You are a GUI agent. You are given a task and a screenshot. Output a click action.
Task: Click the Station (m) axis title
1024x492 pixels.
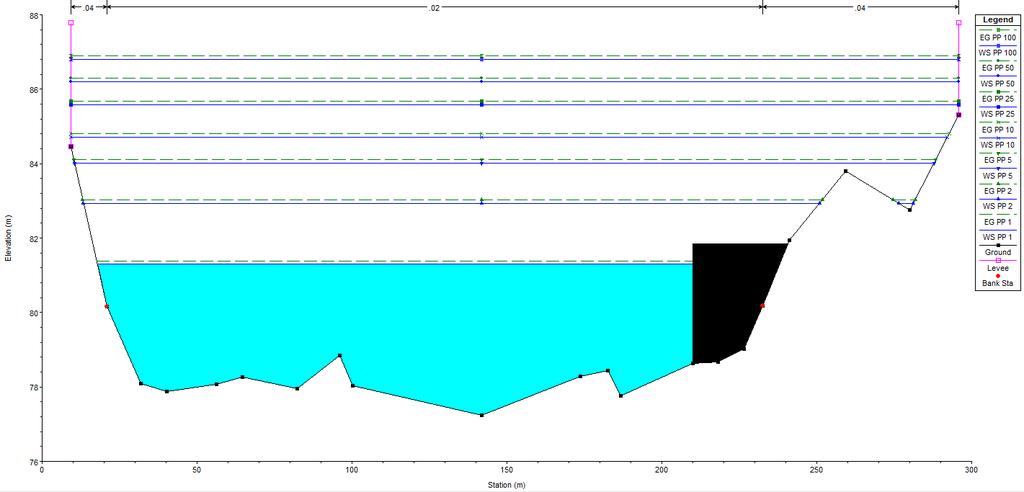(x=506, y=485)
